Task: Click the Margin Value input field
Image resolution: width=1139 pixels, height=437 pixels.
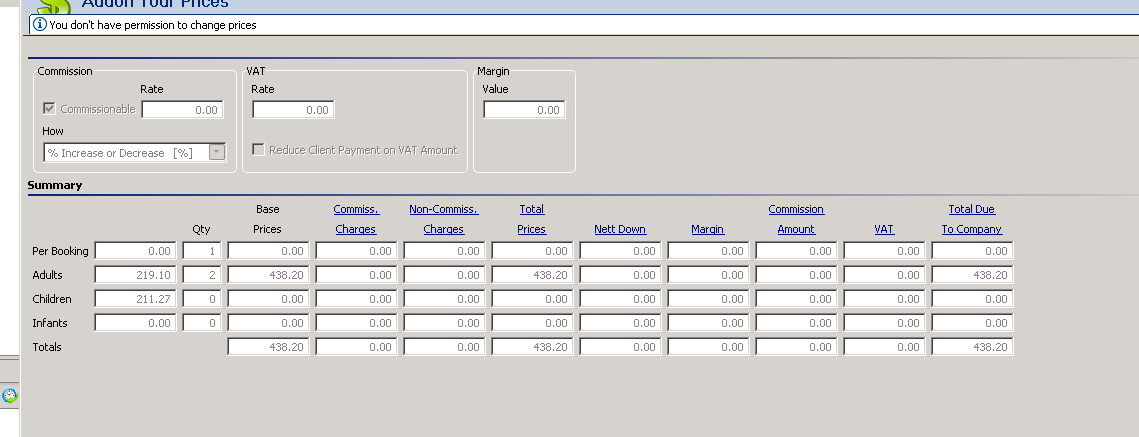Action: point(524,110)
